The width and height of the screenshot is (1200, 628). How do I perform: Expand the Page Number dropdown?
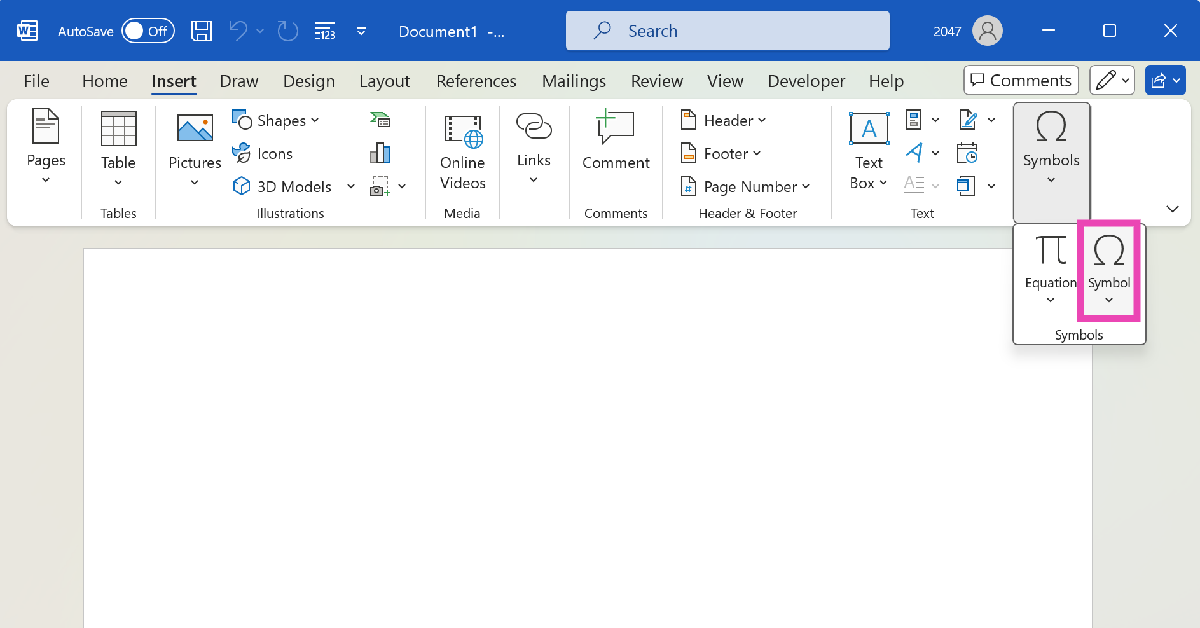coord(745,186)
